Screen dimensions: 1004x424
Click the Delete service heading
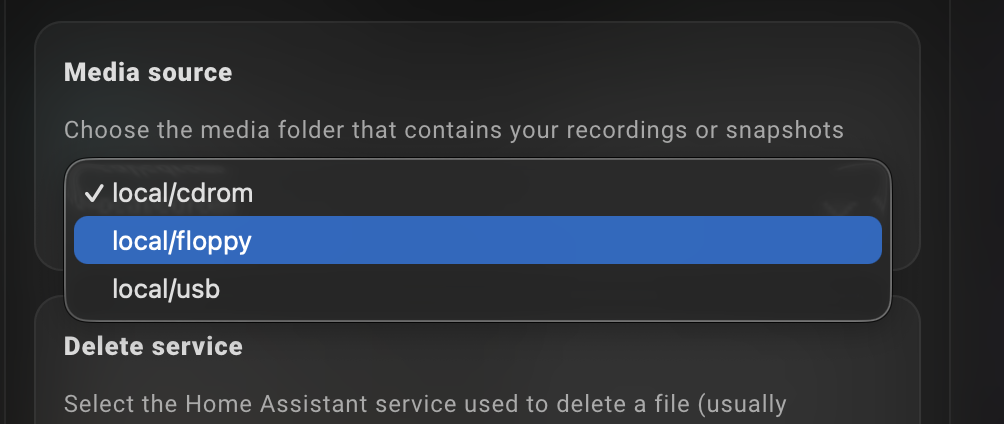(x=153, y=346)
